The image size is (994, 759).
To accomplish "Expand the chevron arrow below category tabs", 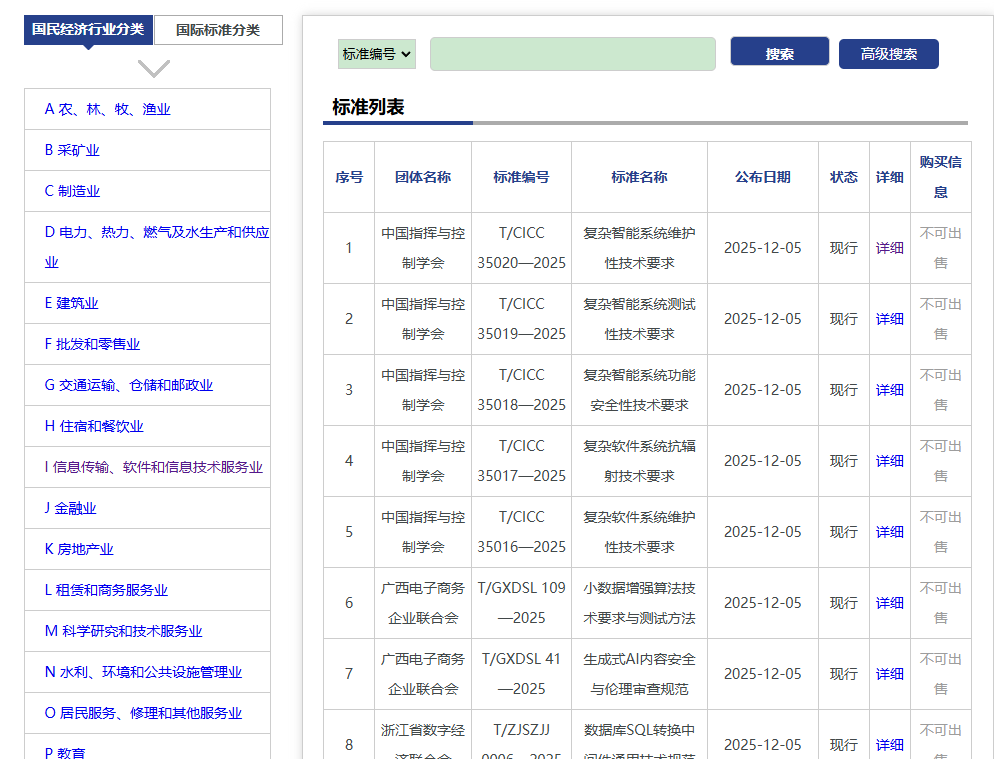I will pyautogui.click(x=153, y=69).
